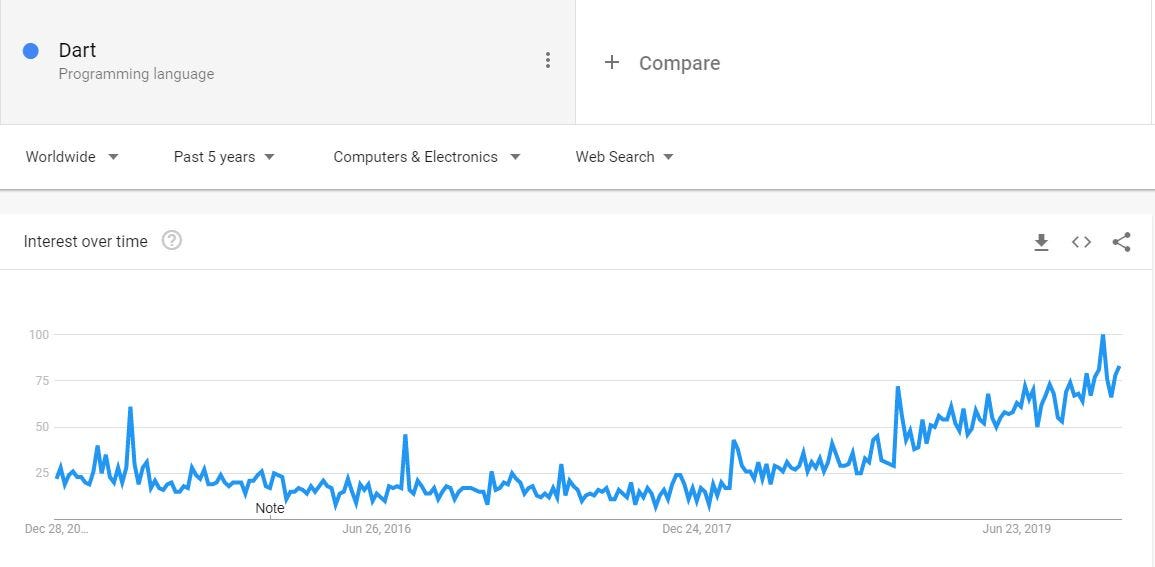Click the Compare text to add a term
This screenshot has width=1155, height=567.
(679, 63)
